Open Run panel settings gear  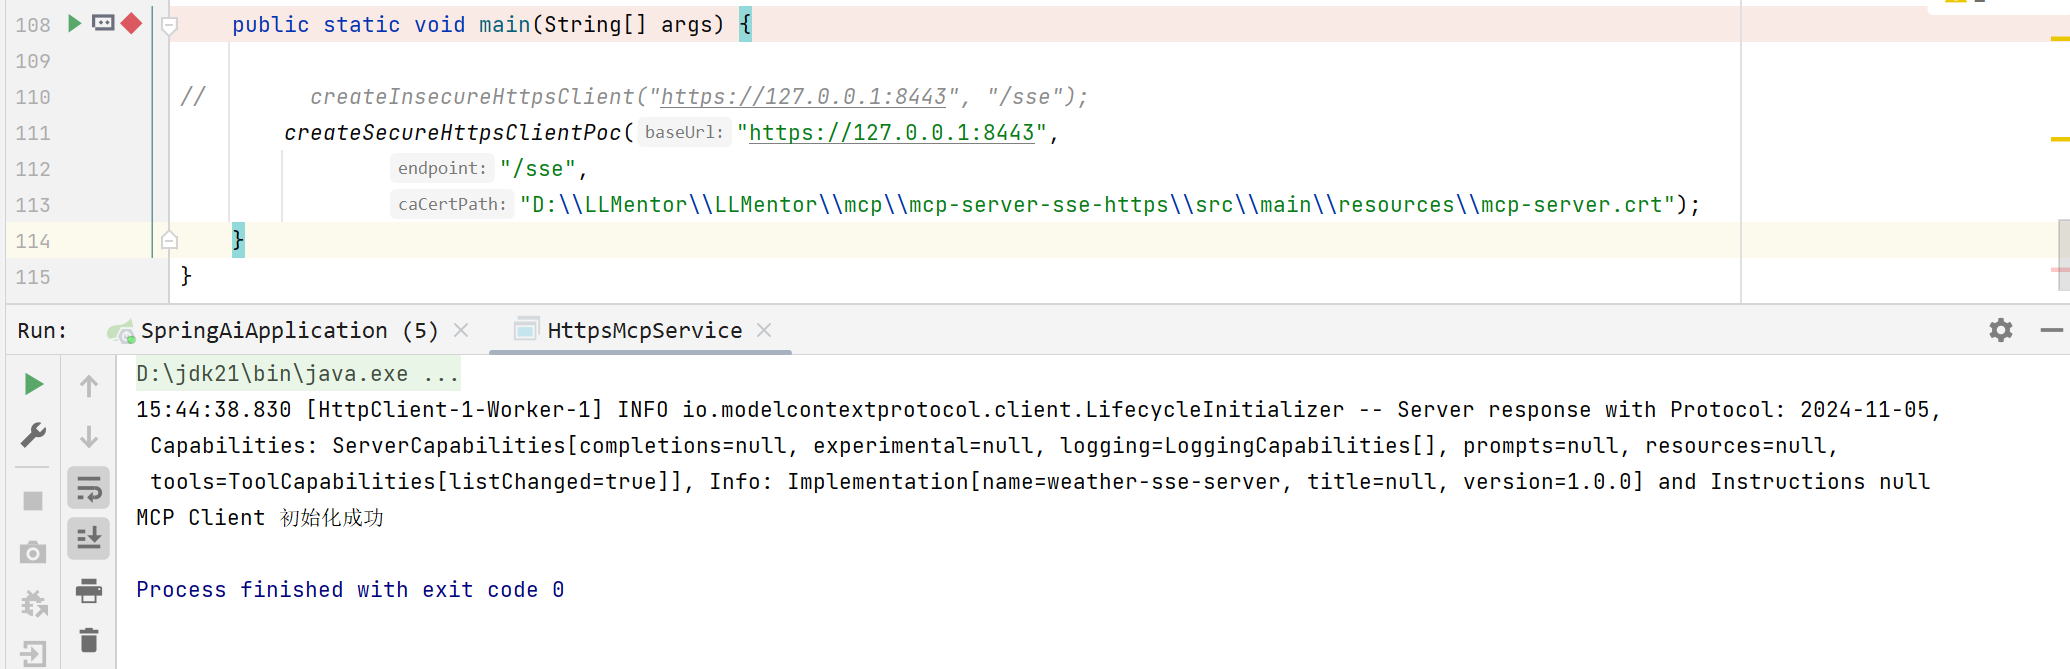coord(2000,330)
